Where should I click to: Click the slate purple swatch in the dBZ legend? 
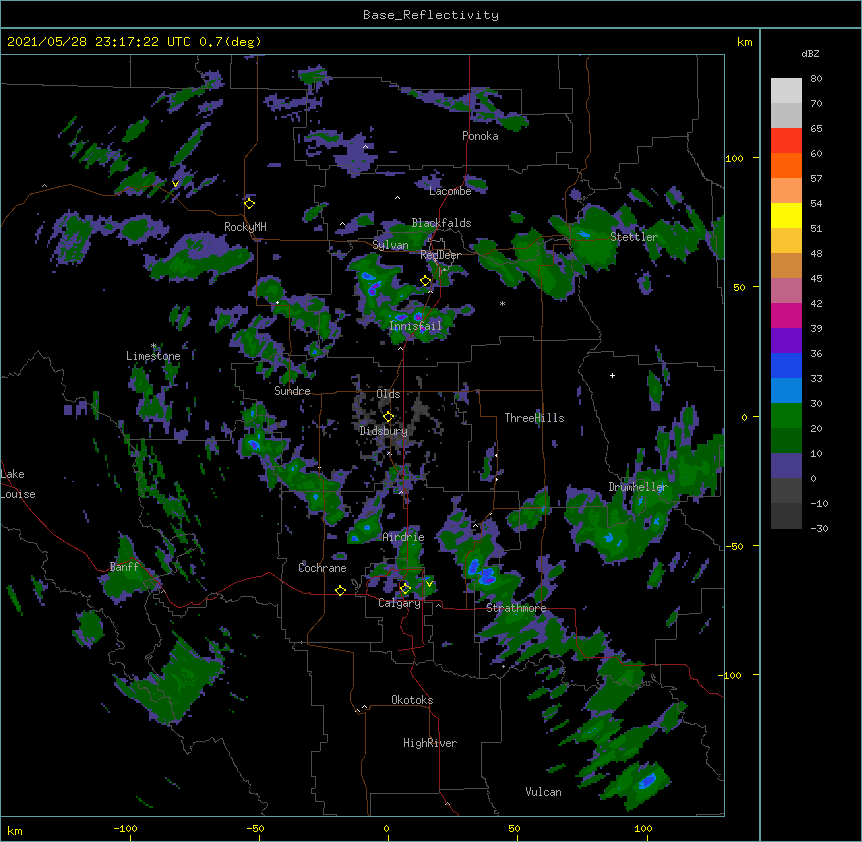(x=786, y=466)
